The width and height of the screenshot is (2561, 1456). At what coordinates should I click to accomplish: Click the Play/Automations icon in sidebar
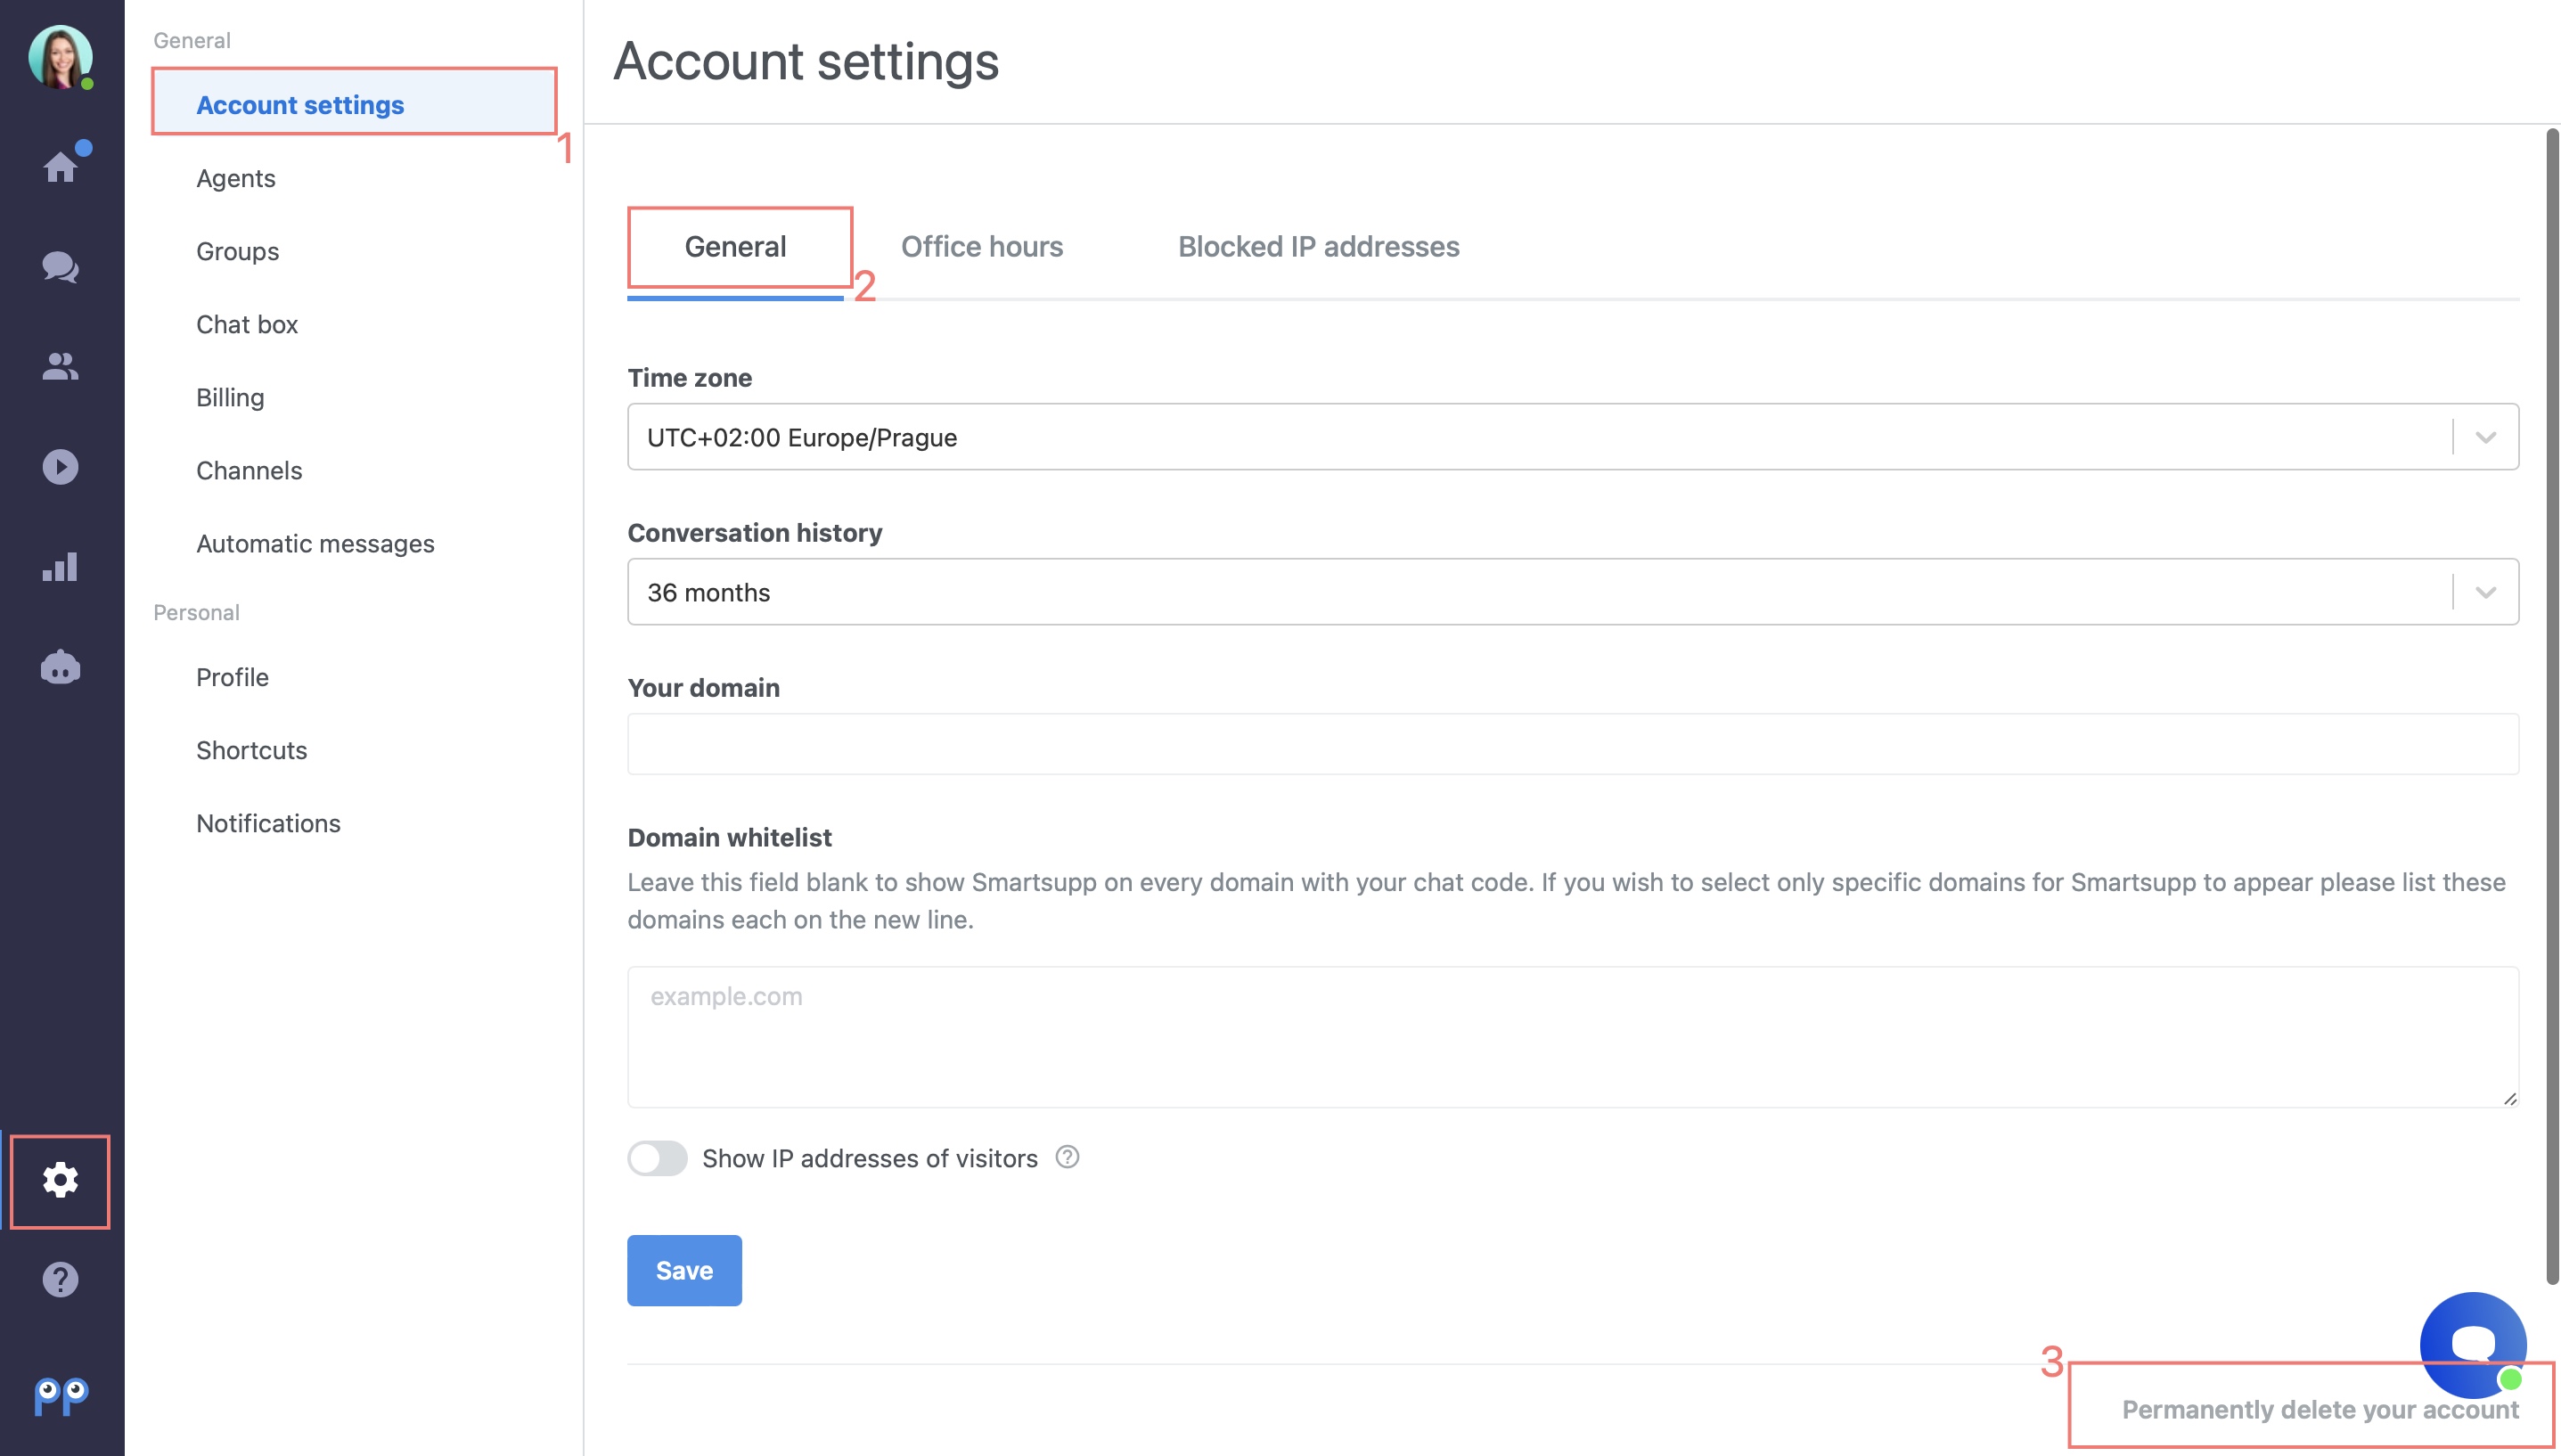pos(60,466)
